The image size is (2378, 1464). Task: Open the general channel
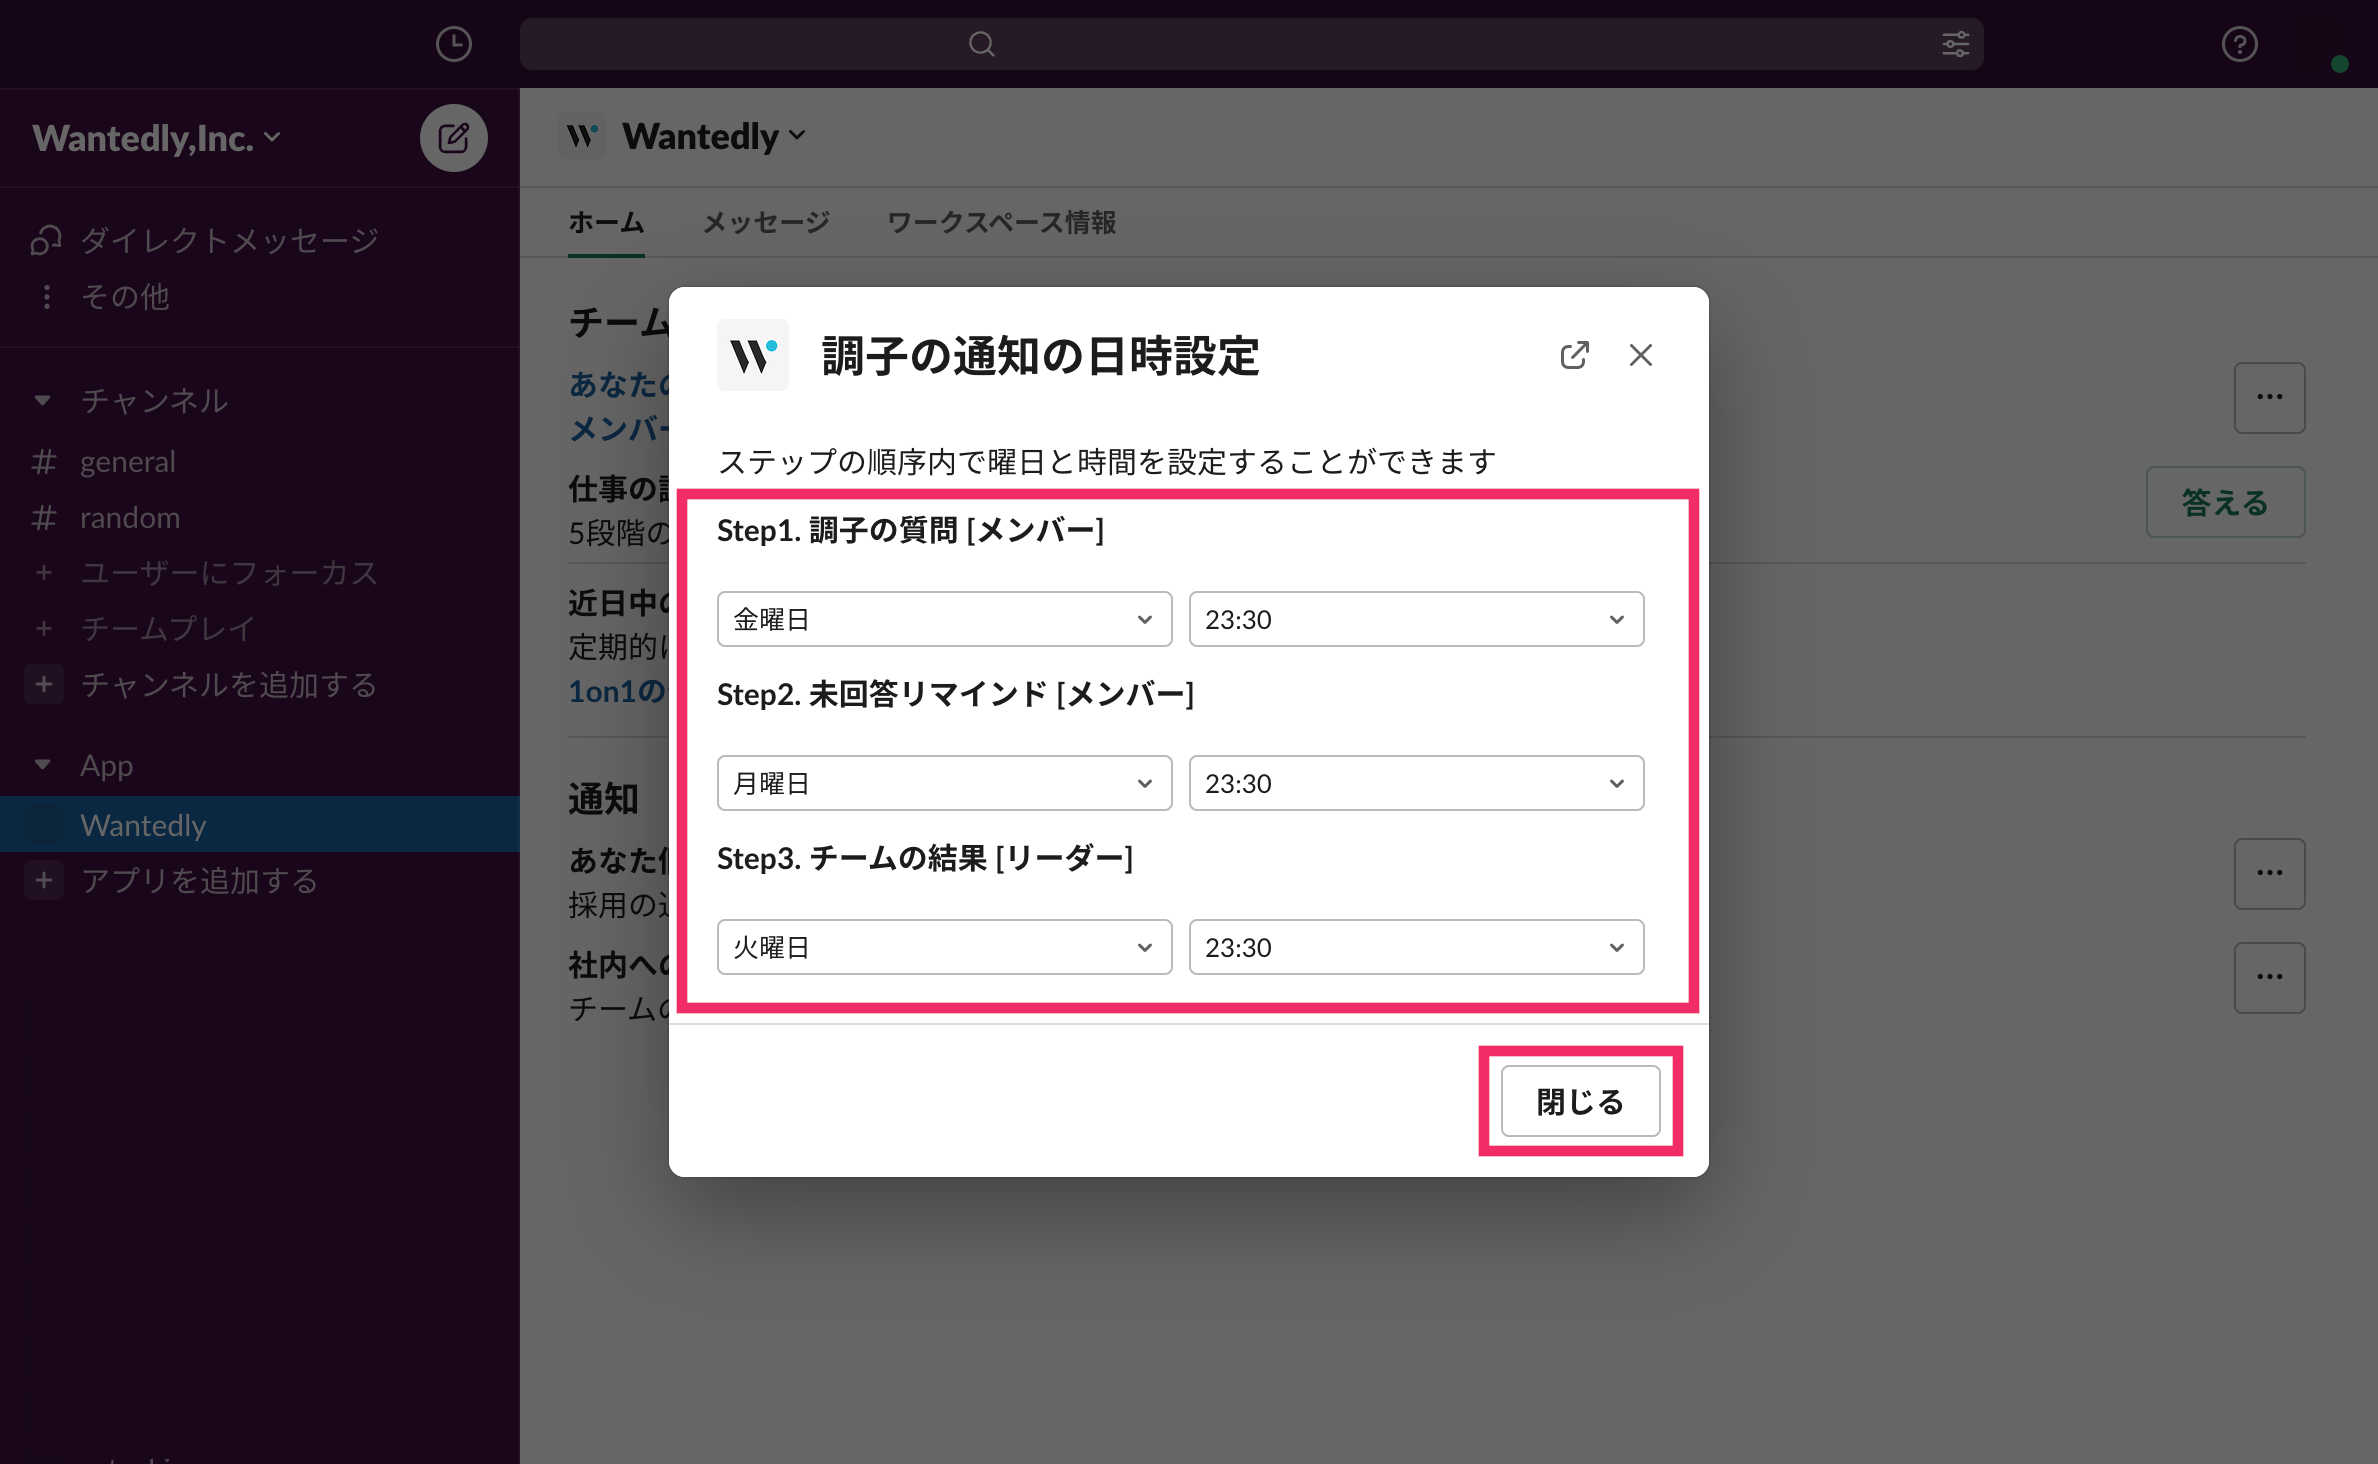pos(127,461)
